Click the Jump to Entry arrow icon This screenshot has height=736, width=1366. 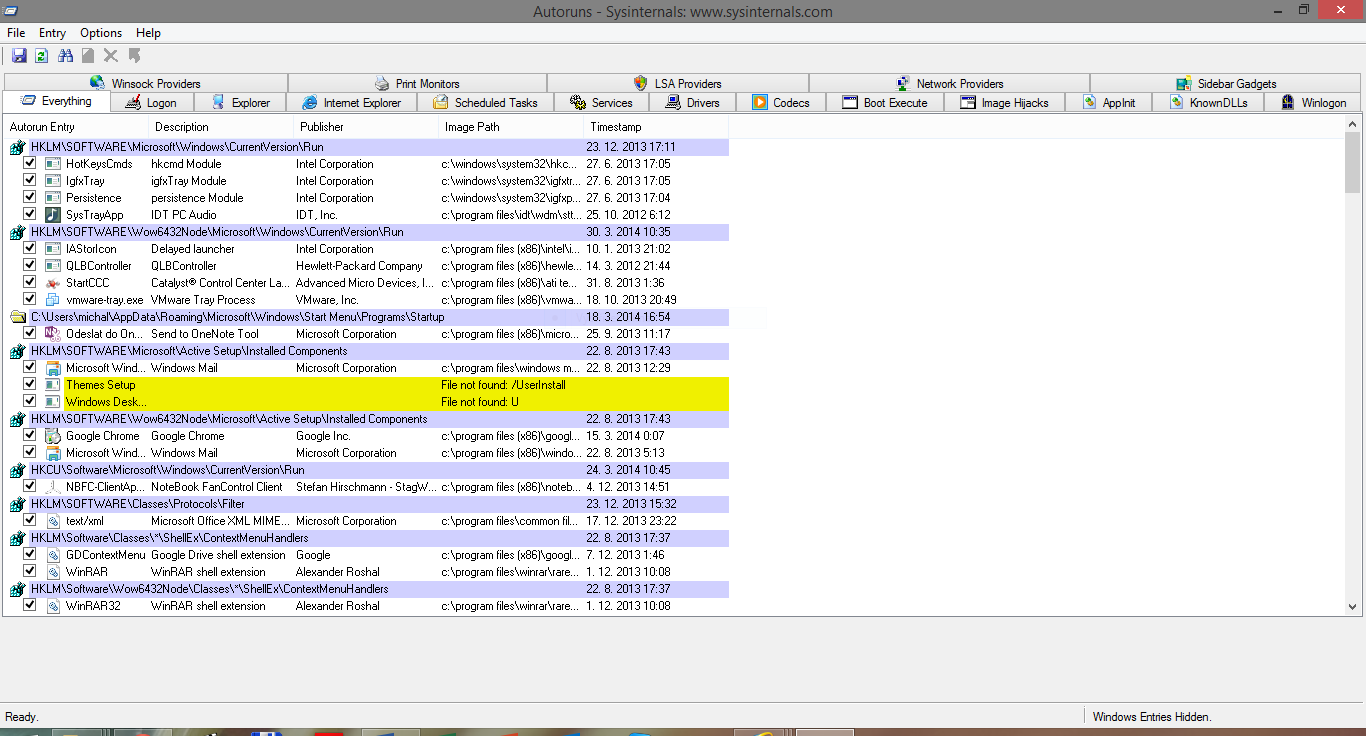[133, 55]
